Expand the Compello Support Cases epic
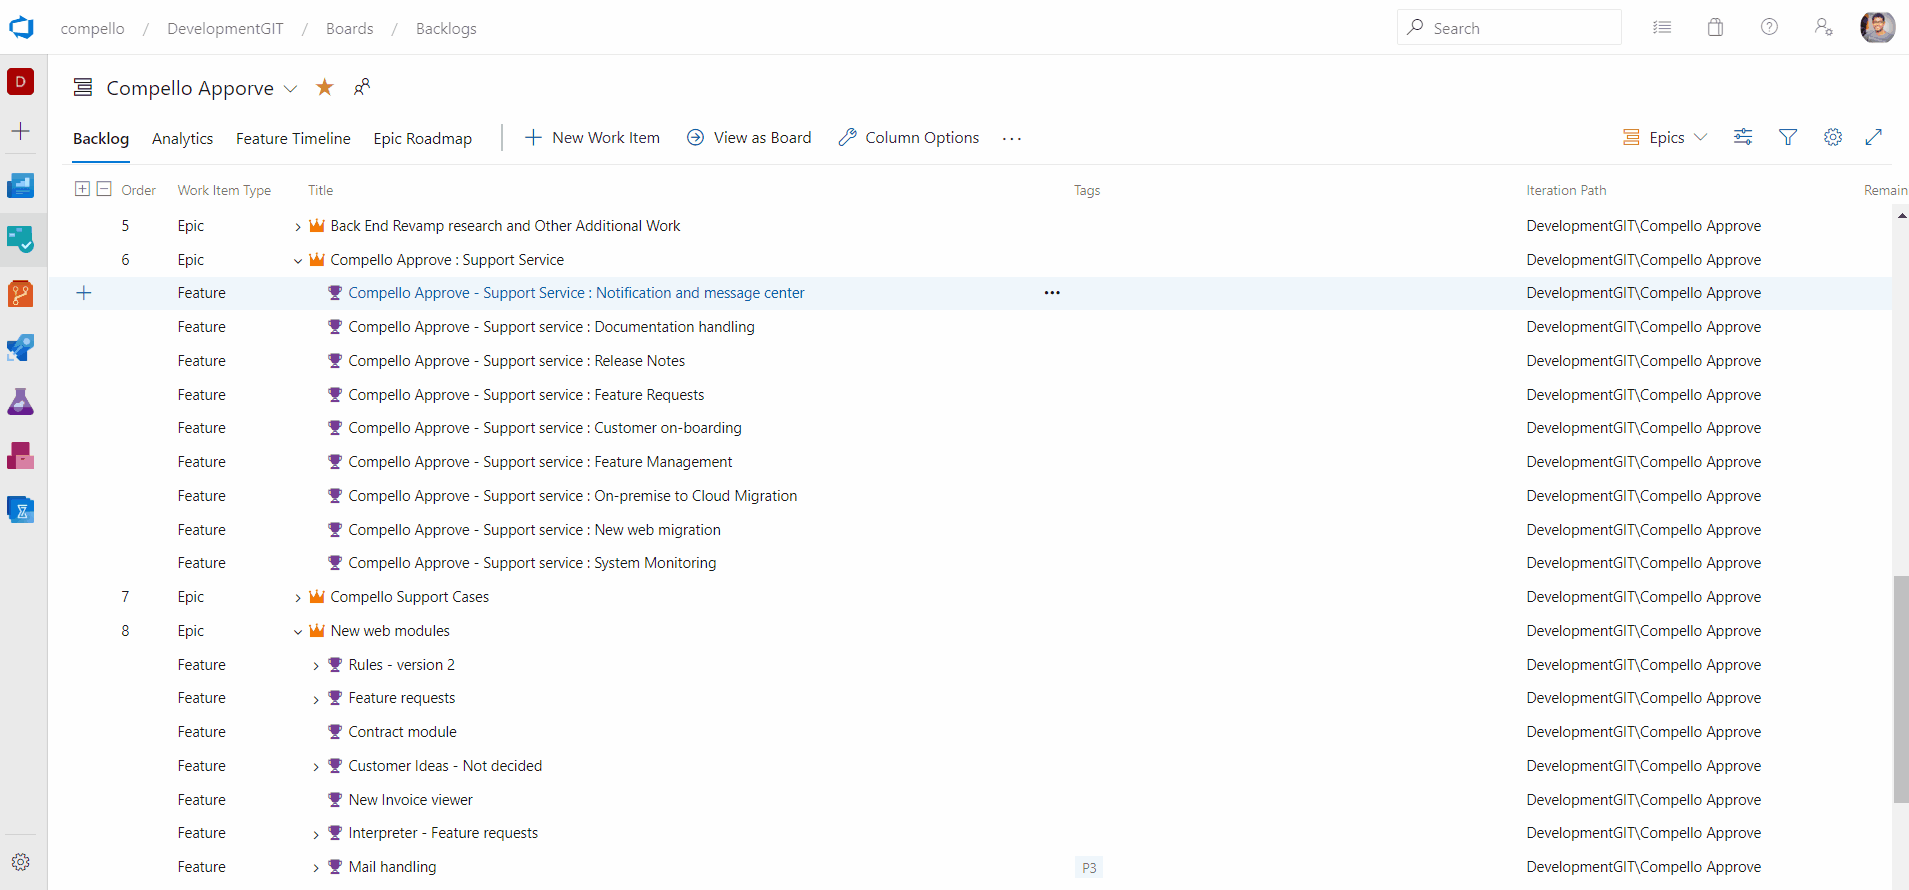This screenshot has width=1909, height=890. click(297, 598)
